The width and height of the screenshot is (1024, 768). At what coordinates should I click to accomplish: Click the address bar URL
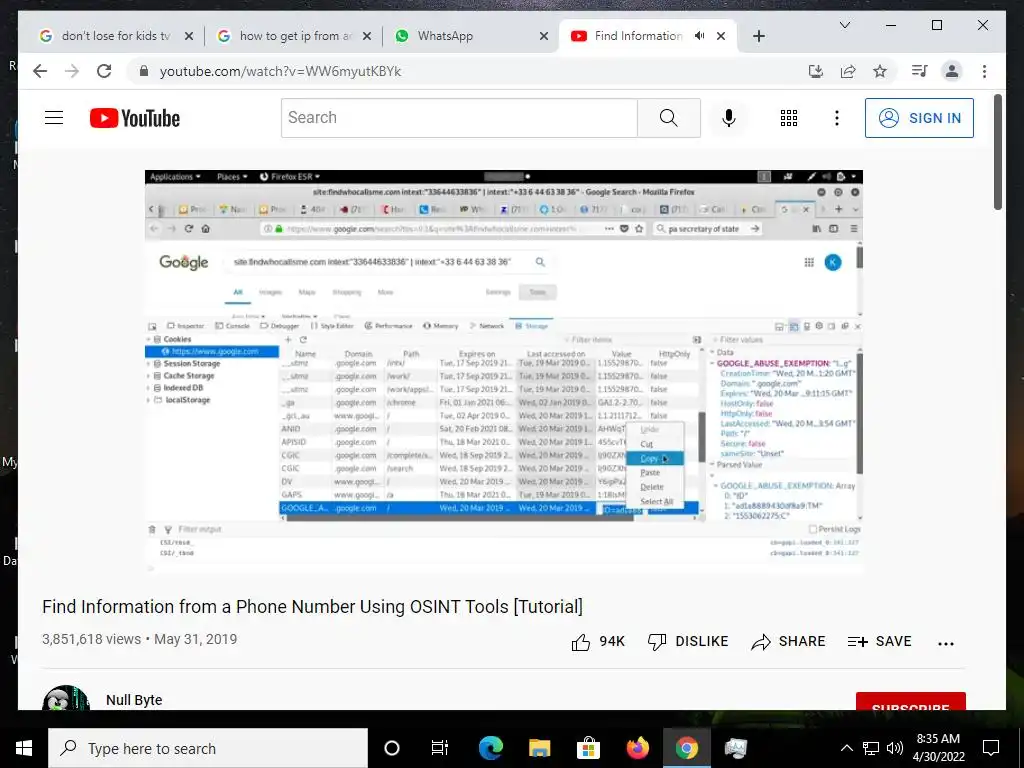click(280, 71)
